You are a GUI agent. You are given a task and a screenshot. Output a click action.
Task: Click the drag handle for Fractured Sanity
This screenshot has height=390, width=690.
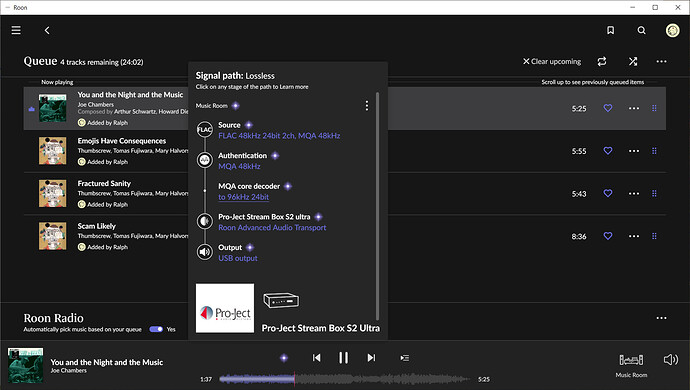pyautogui.click(x=654, y=194)
